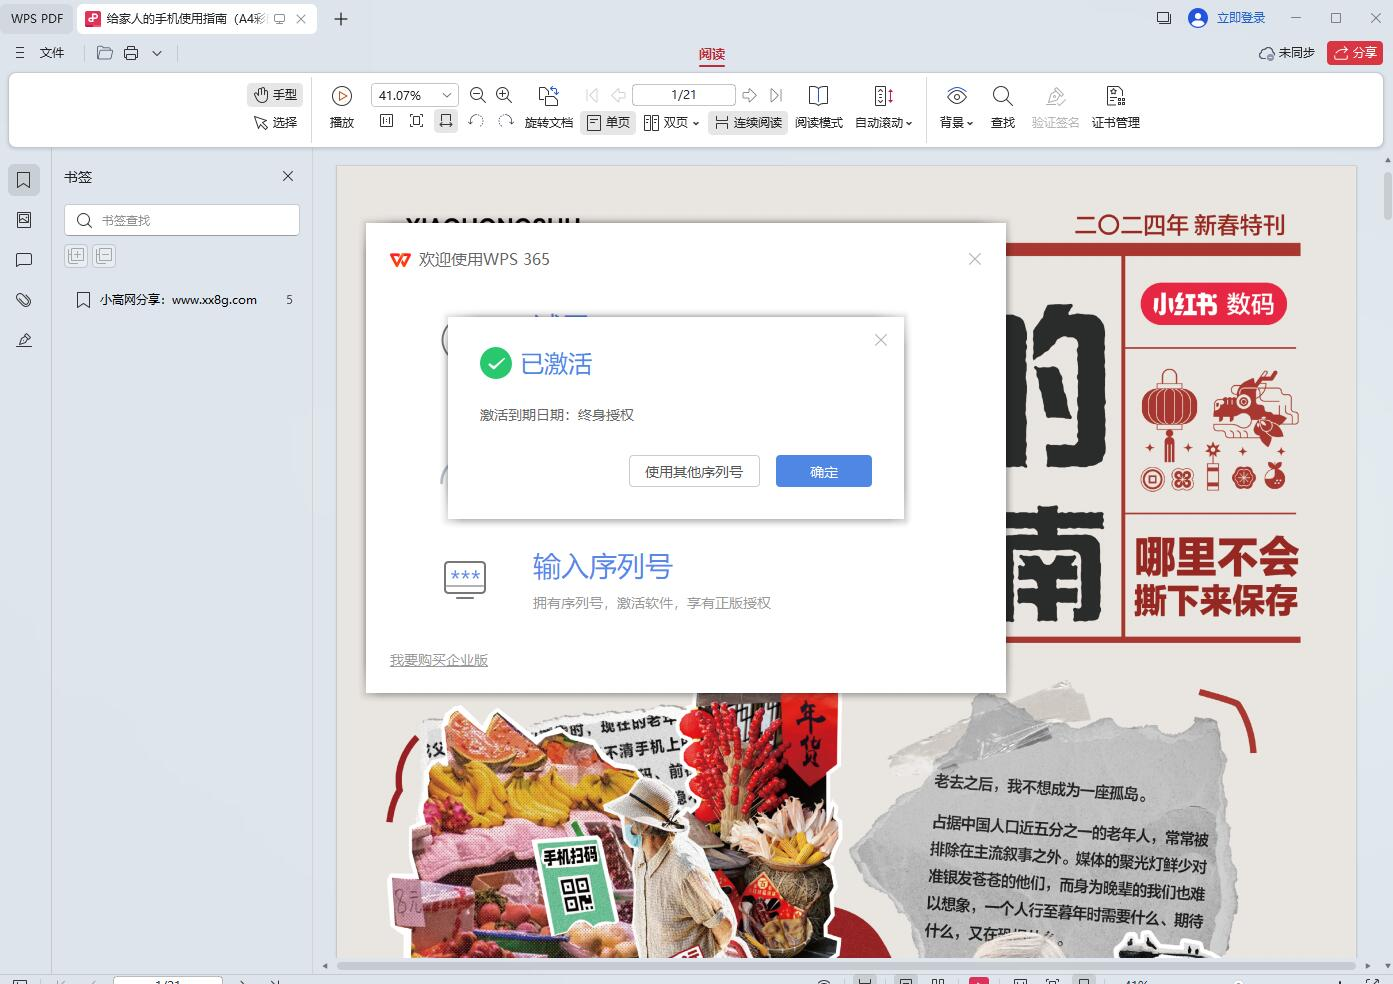1393x984 pixels.
Task: Click the zoom in magnifier icon
Action: (x=504, y=95)
